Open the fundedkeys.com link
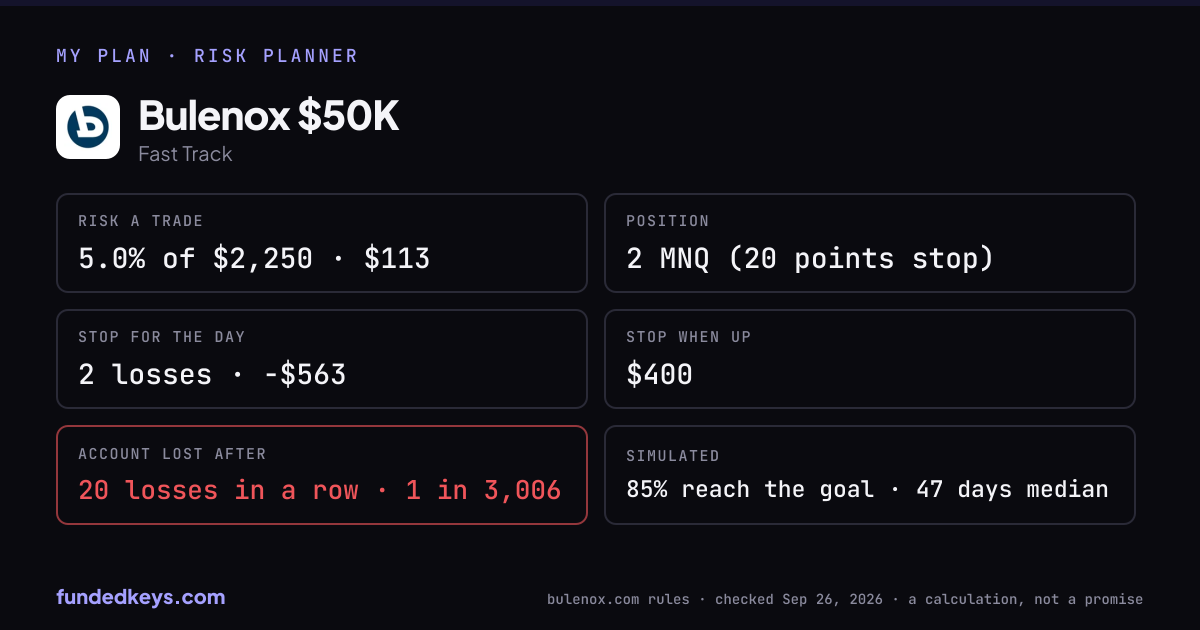The width and height of the screenshot is (1200, 630). 141,598
